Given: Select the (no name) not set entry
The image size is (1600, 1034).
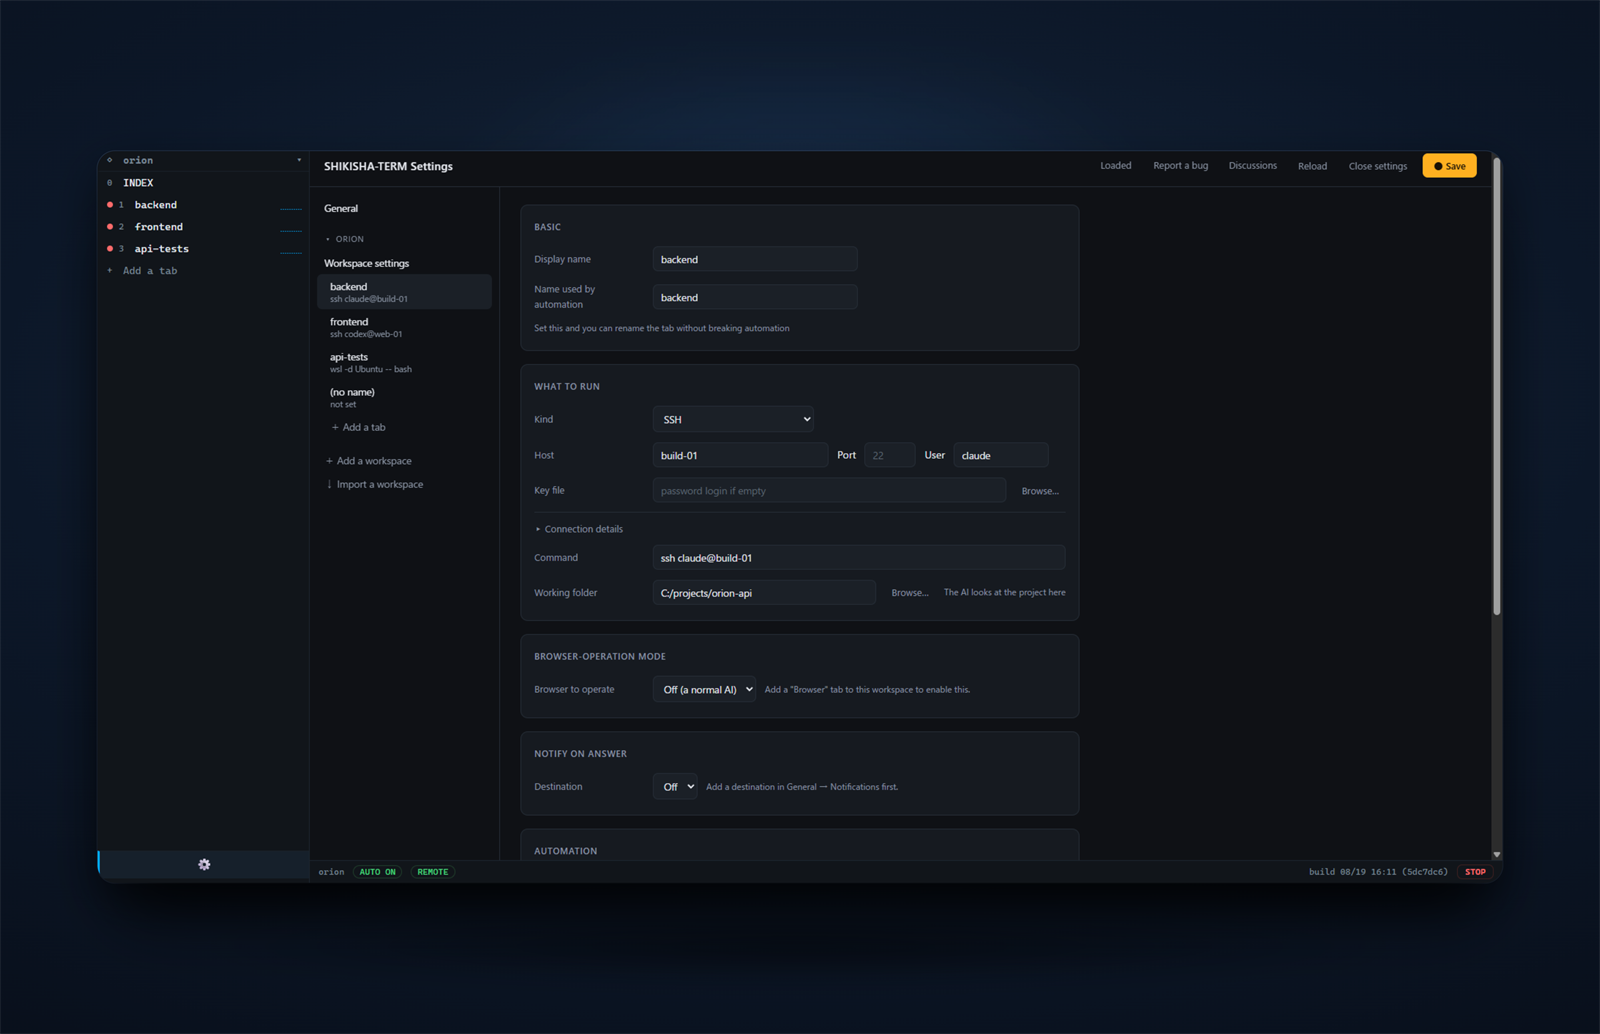Looking at the screenshot, I should coord(405,397).
